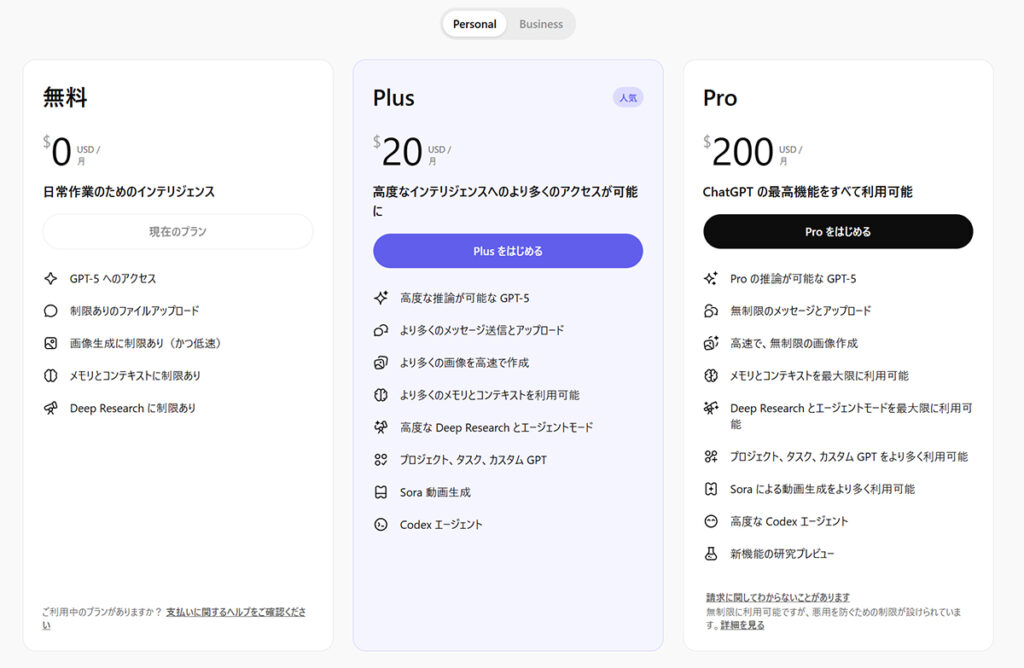Open the '詳細を見る' link
This screenshot has height=668, width=1024.
[x=742, y=625]
